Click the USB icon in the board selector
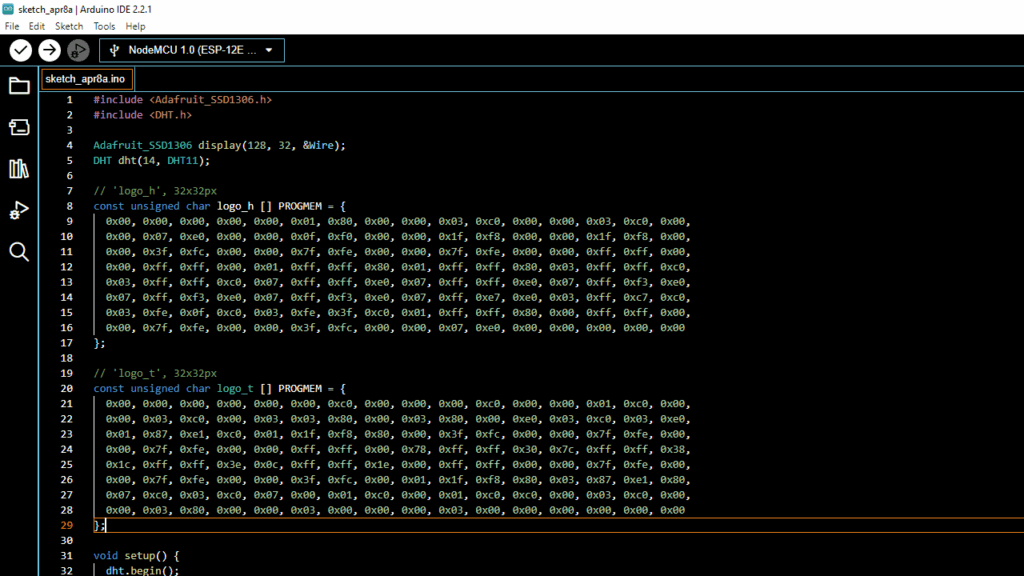Viewport: 1024px width, 576px height. tap(114, 50)
